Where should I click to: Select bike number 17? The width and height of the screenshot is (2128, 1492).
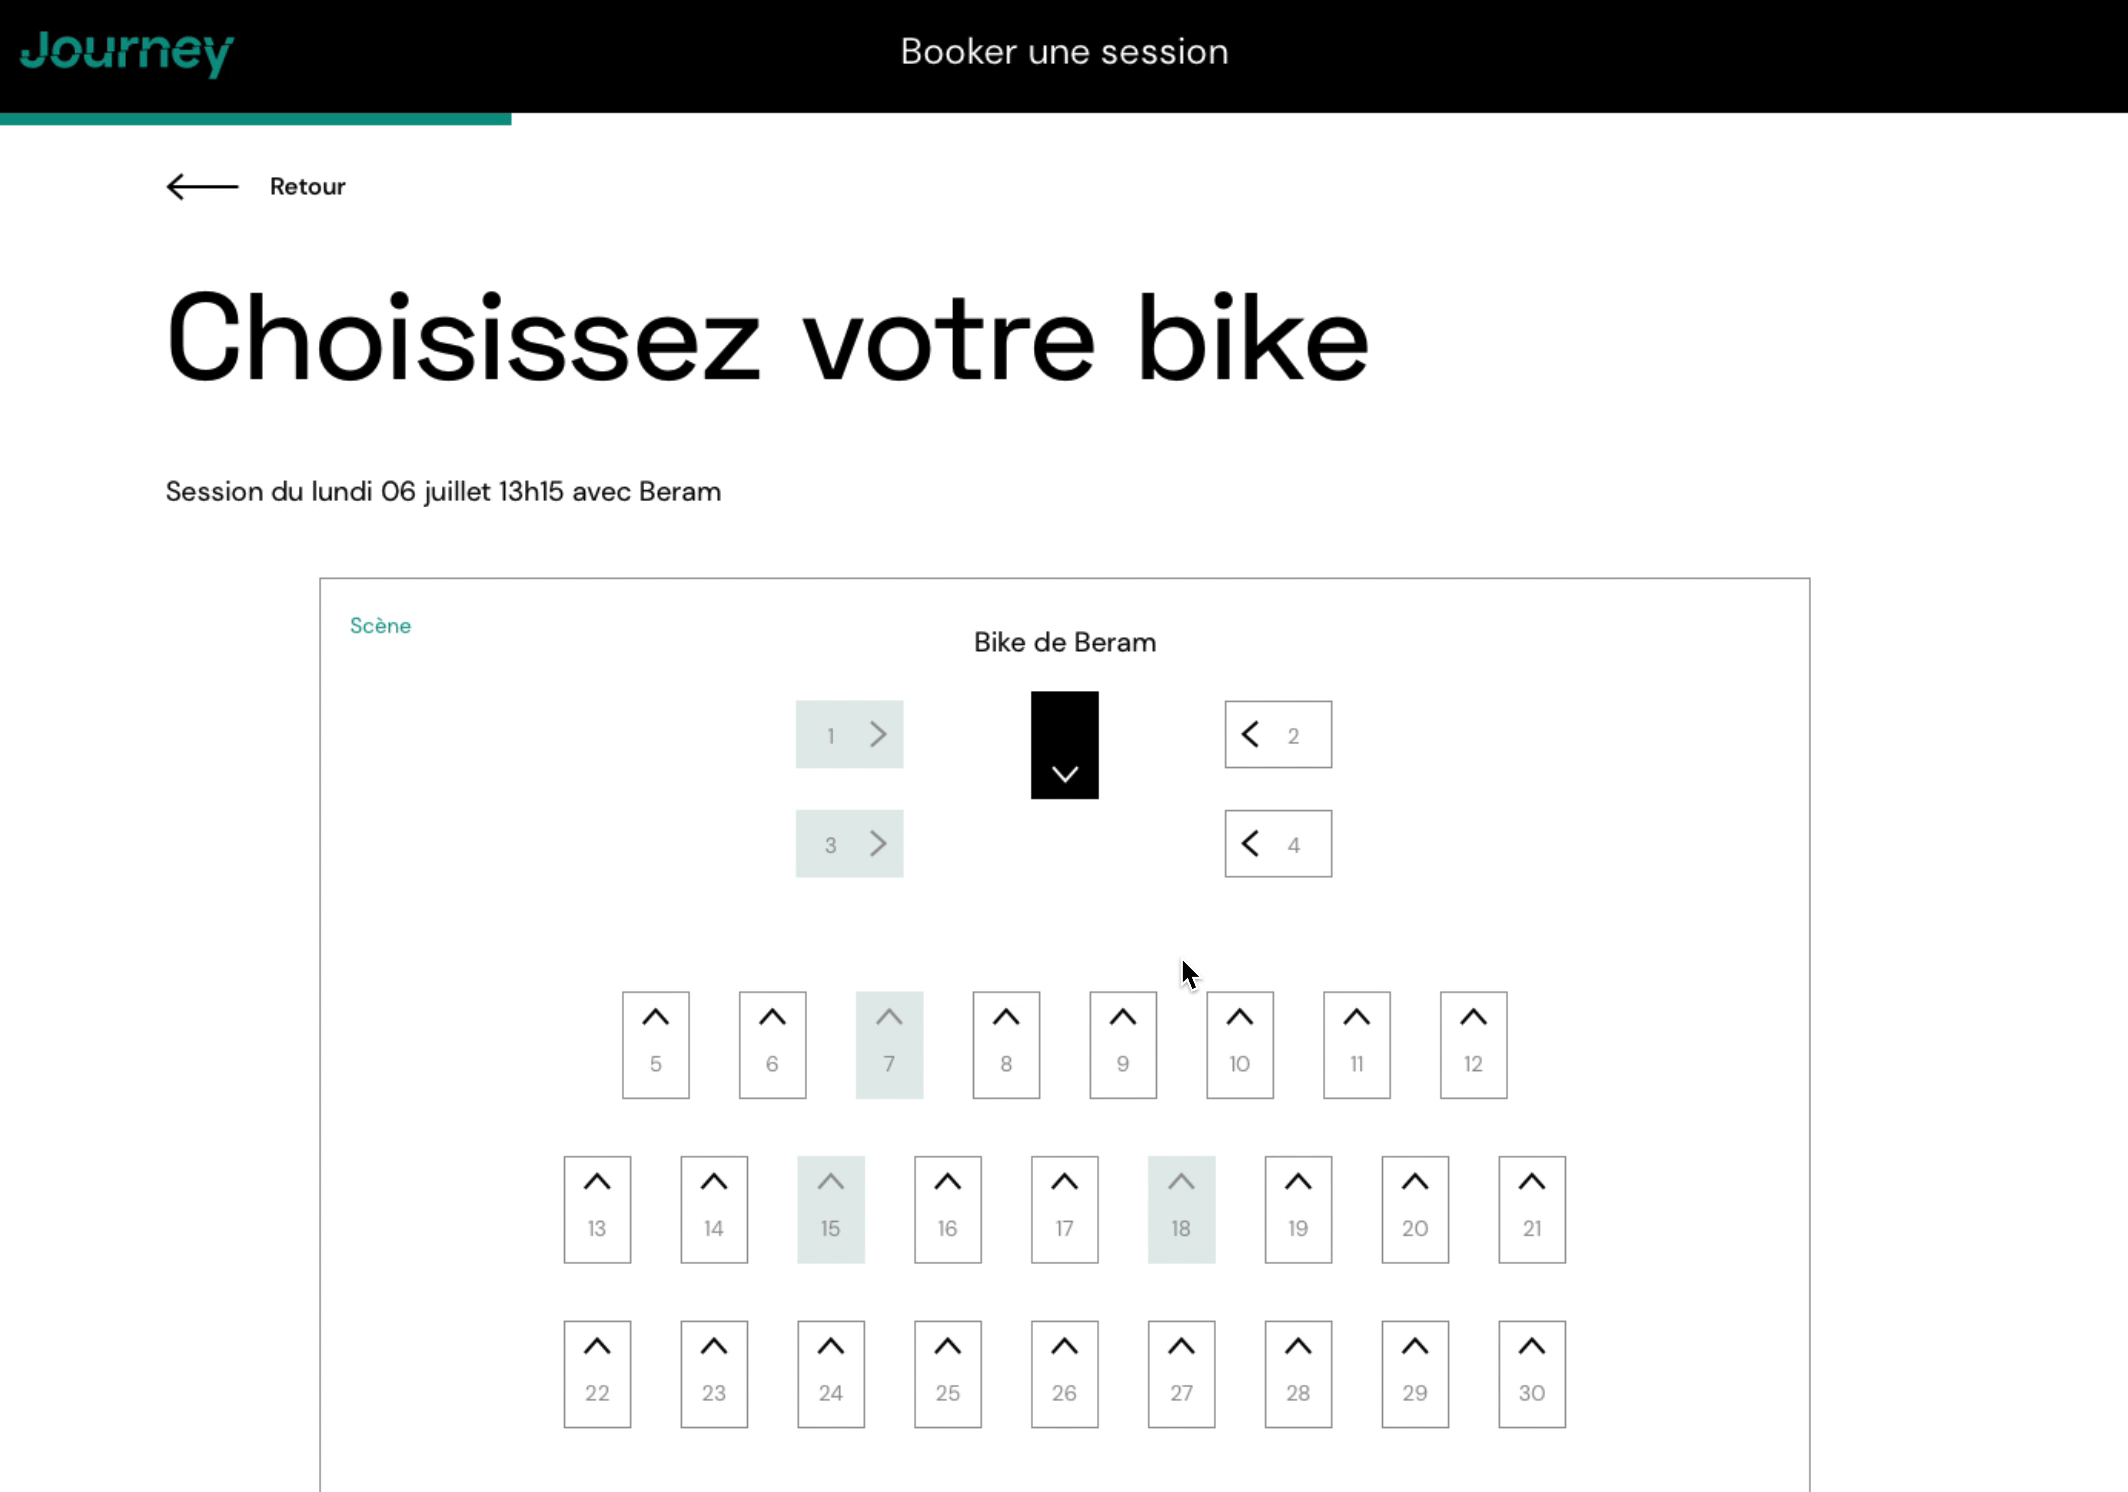(x=1065, y=1210)
